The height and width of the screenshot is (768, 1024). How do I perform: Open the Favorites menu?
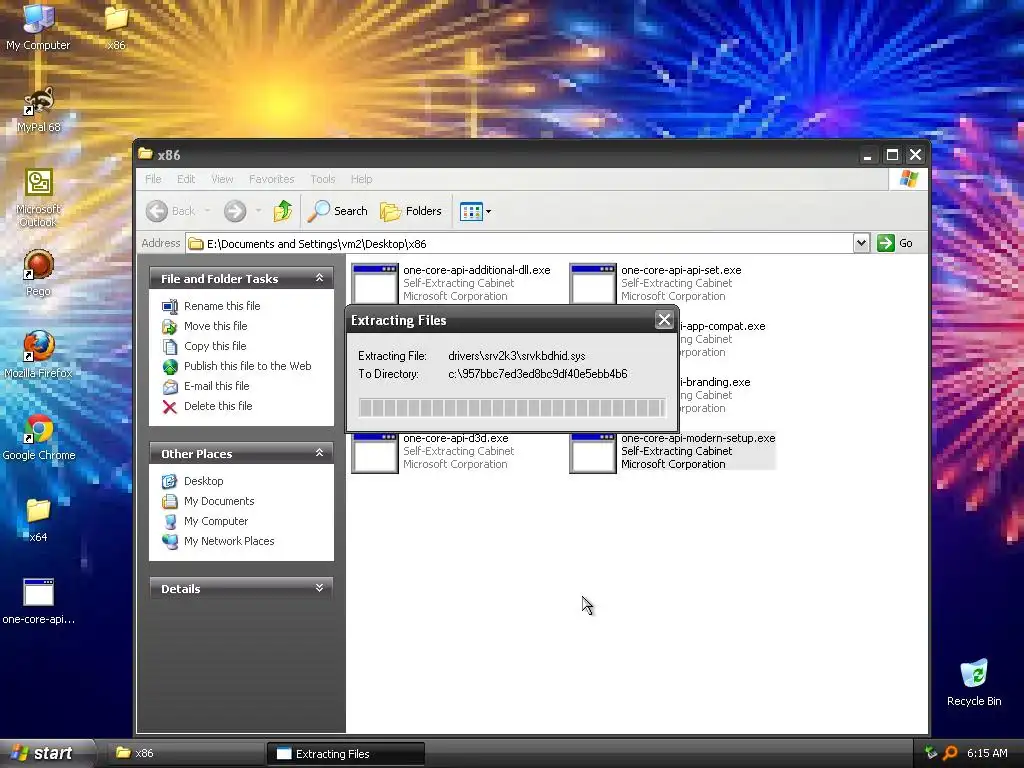pyautogui.click(x=271, y=179)
